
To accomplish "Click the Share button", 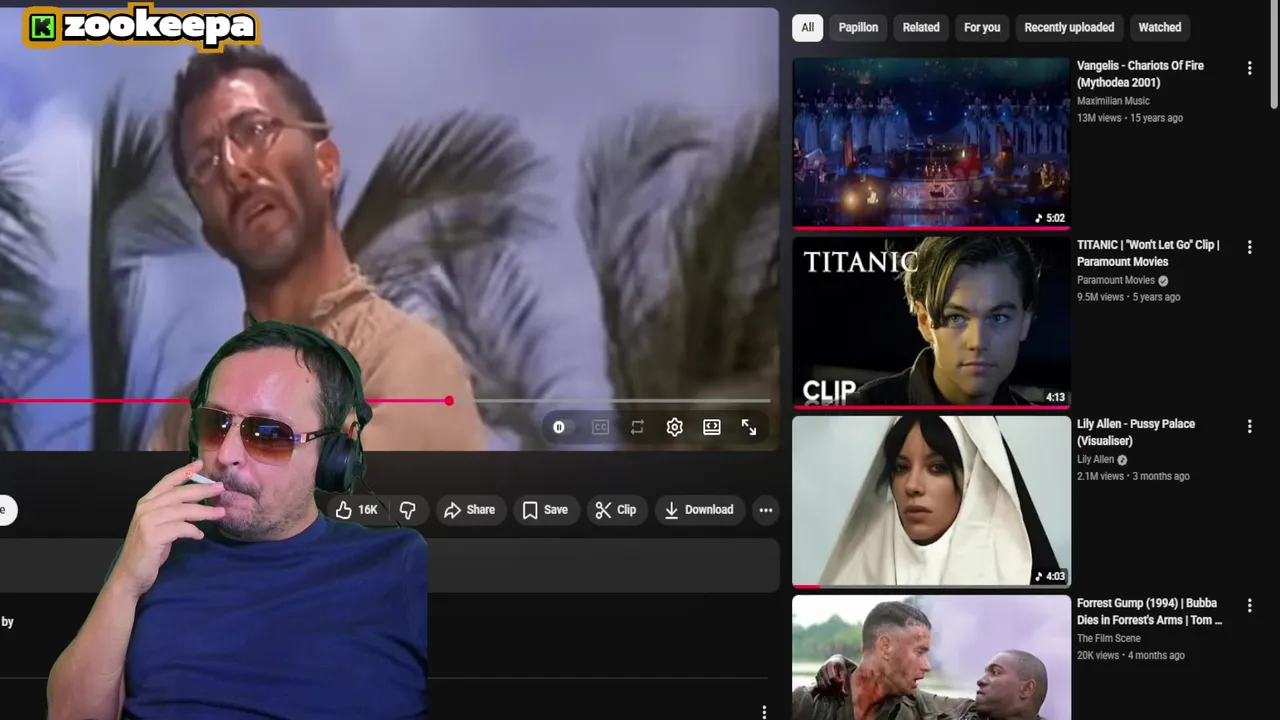I will click(x=470, y=510).
